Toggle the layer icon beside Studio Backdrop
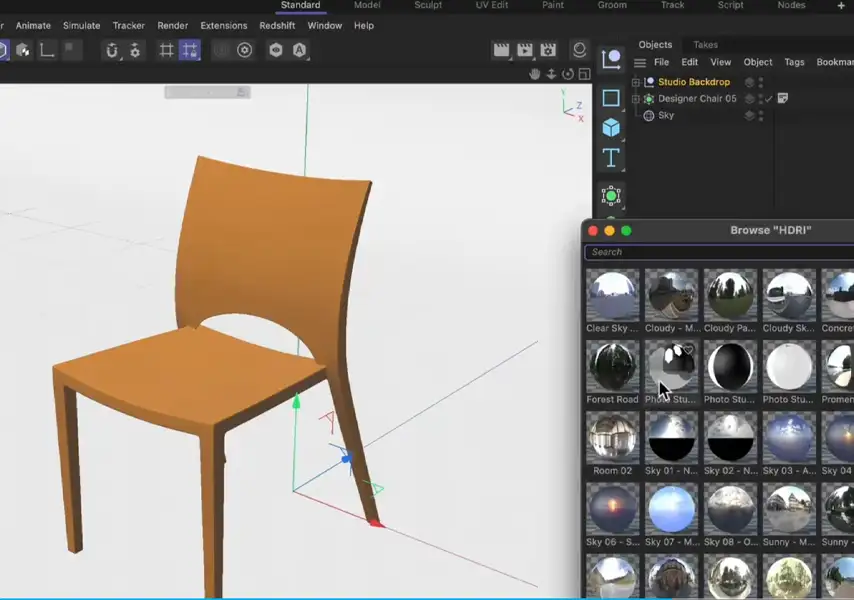The image size is (854, 600). coord(750,82)
